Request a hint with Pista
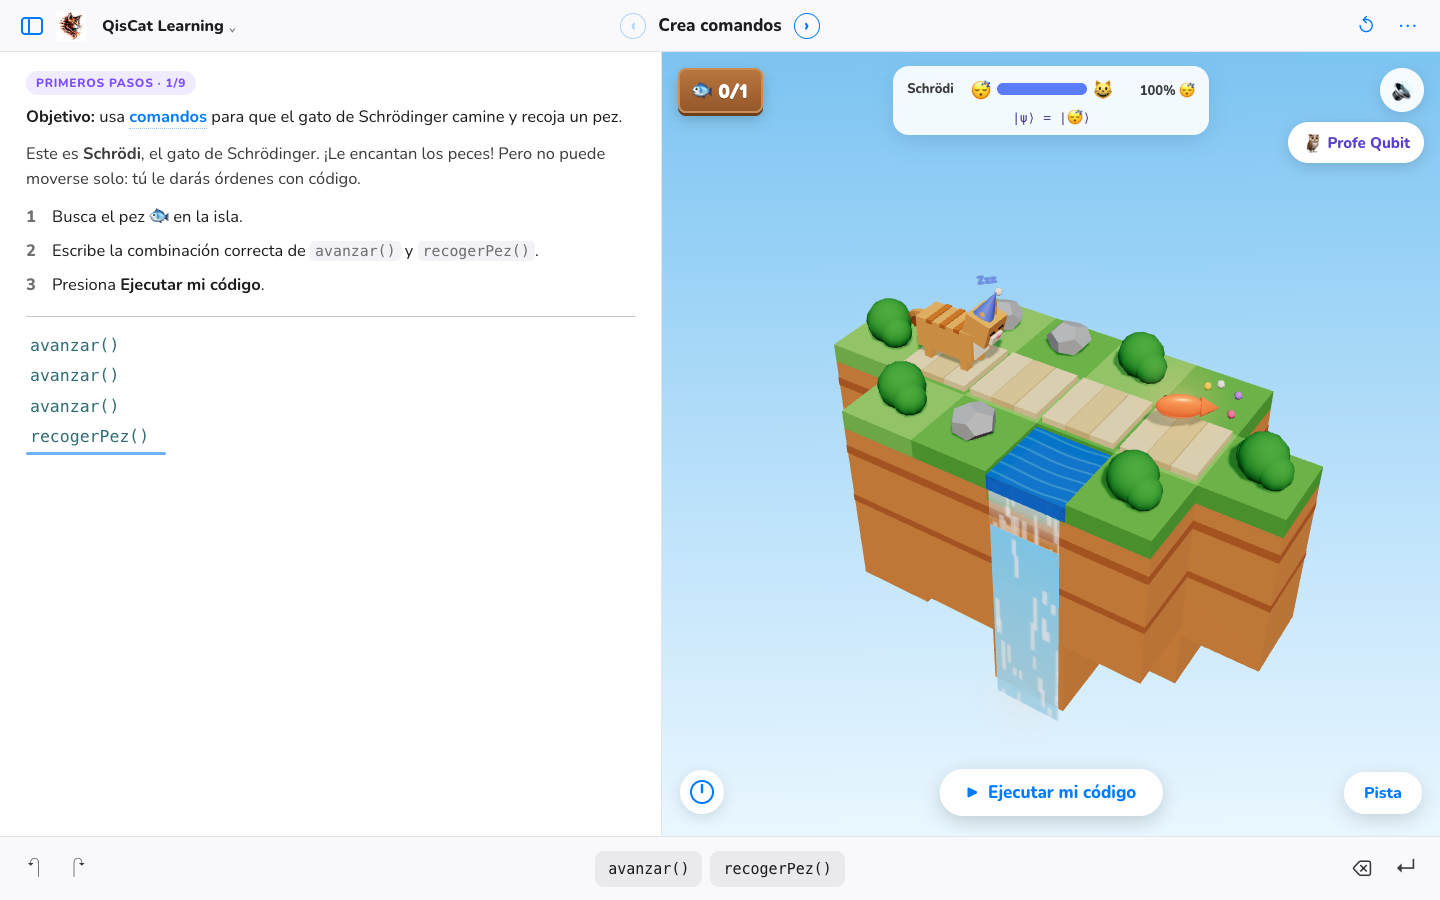 tap(1383, 793)
